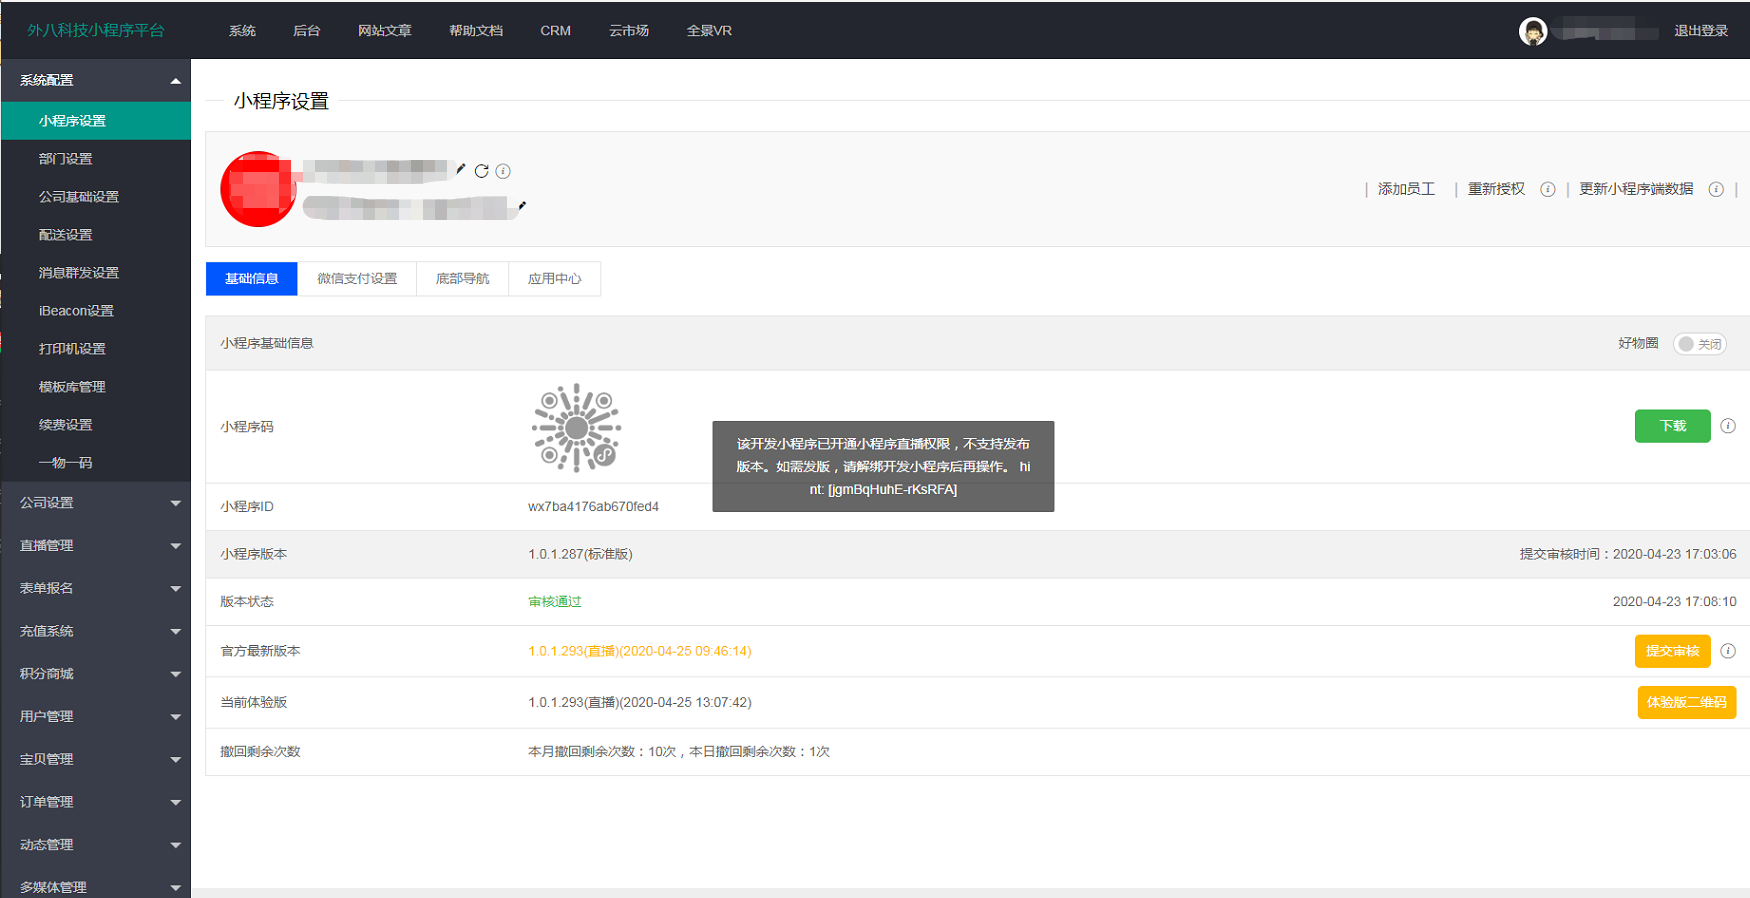Viewport: 1750px width, 898px height.
Task: Open 模板库管理 in the sidebar
Action: 95,387
